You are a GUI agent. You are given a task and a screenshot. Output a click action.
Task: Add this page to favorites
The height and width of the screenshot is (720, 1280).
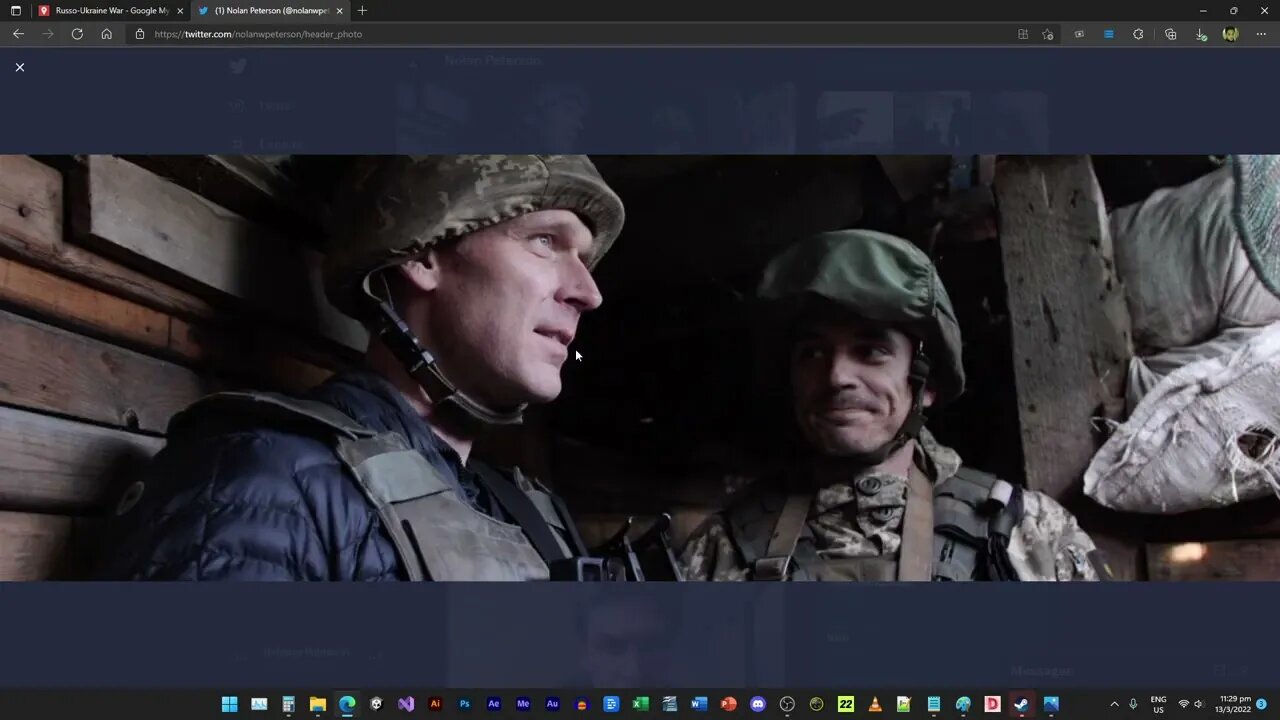[1047, 34]
